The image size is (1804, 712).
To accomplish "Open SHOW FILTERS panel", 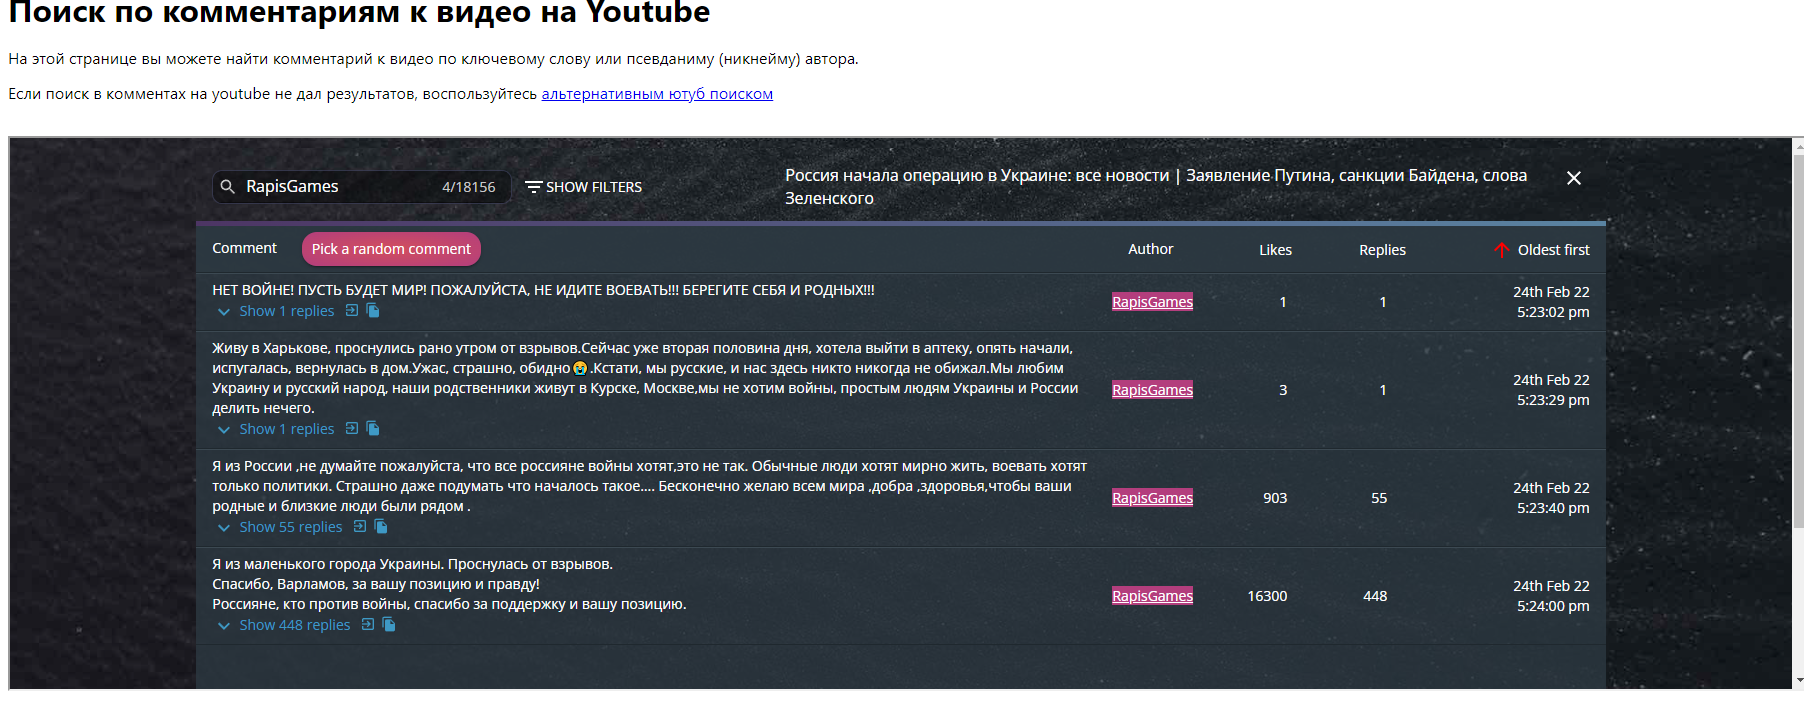I will pyautogui.click(x=584, y=187).
